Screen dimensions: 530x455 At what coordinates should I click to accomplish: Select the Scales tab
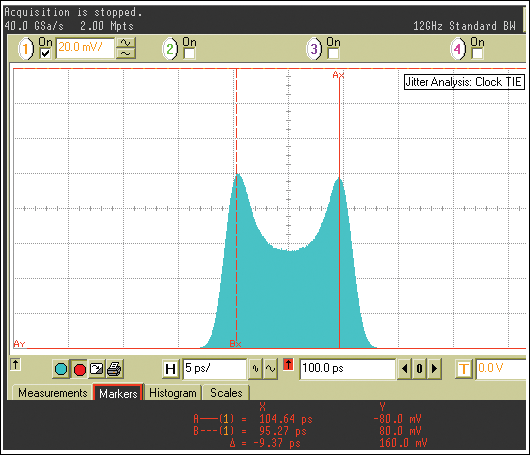(226, 393)
